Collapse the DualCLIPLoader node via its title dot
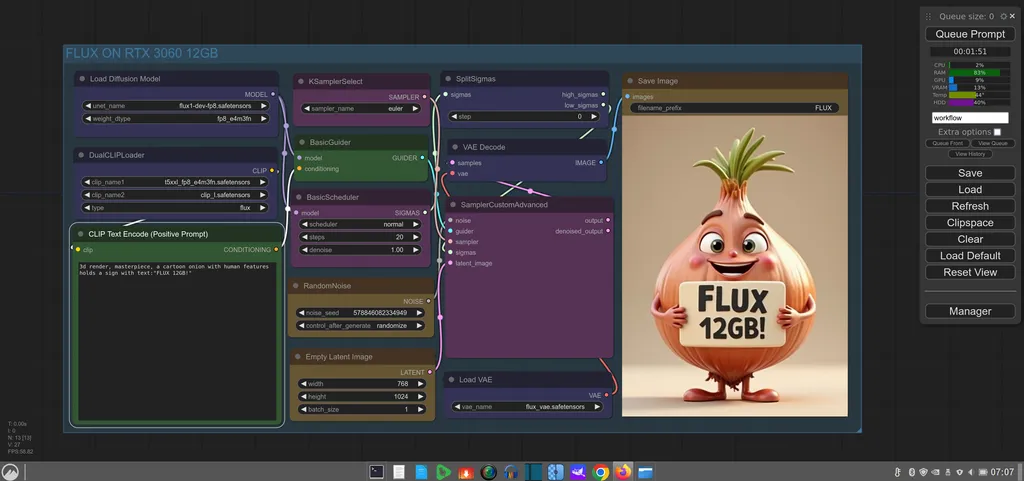Viewport: 1024px width, 481px height. [x=82, y=155]
